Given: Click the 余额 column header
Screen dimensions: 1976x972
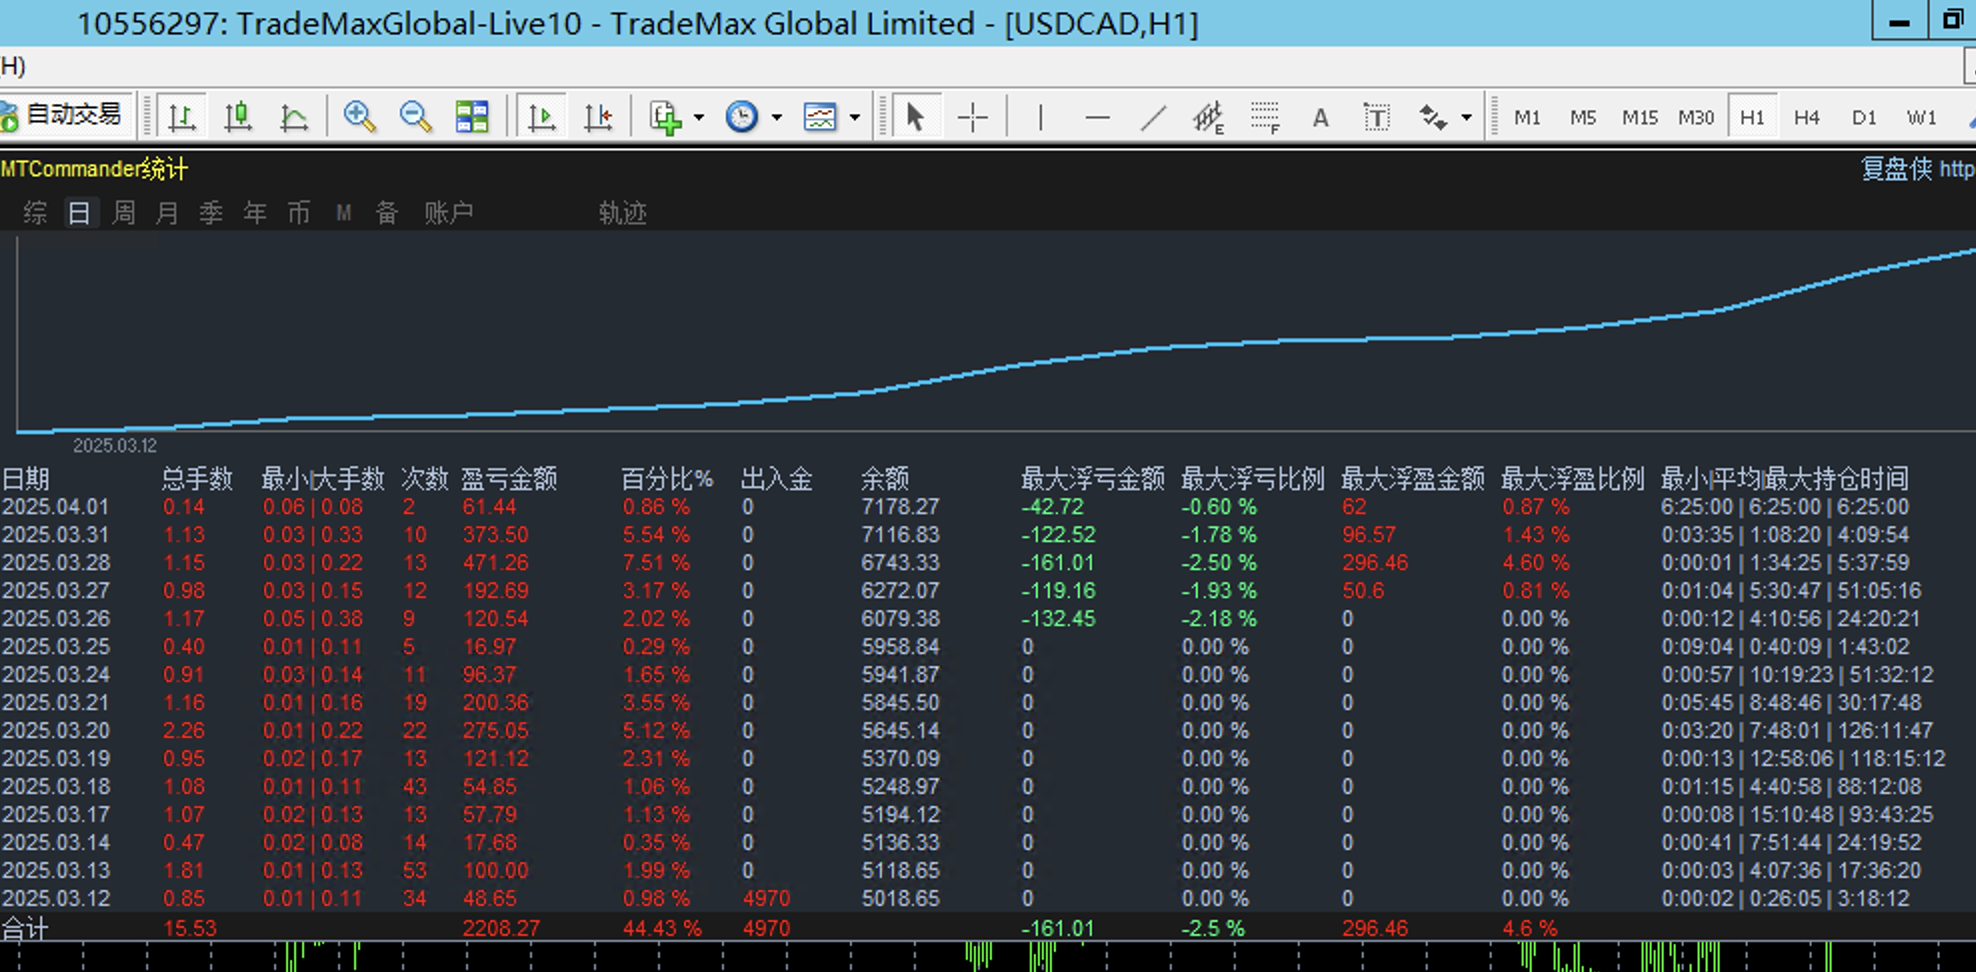Looking at the screenshot, I should (885, 479).
